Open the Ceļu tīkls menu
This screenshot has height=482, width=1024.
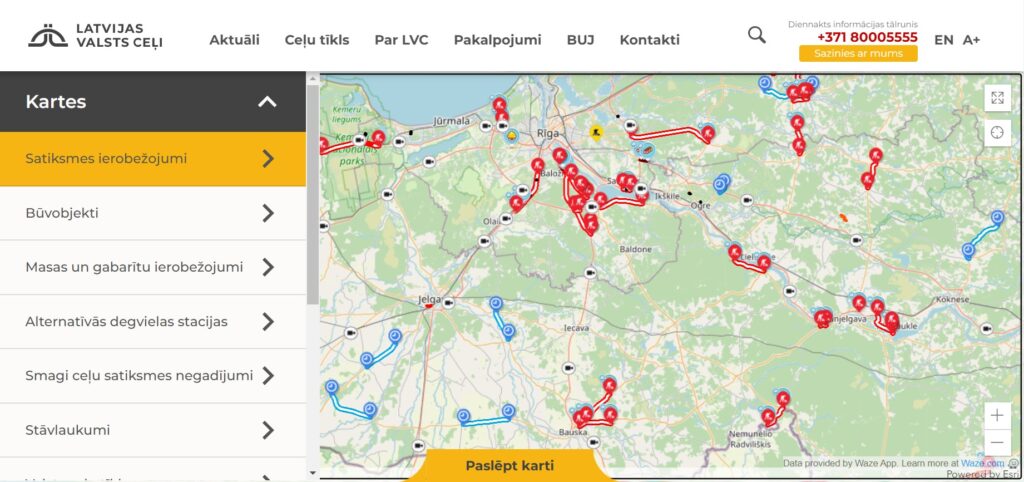[317, 40]
